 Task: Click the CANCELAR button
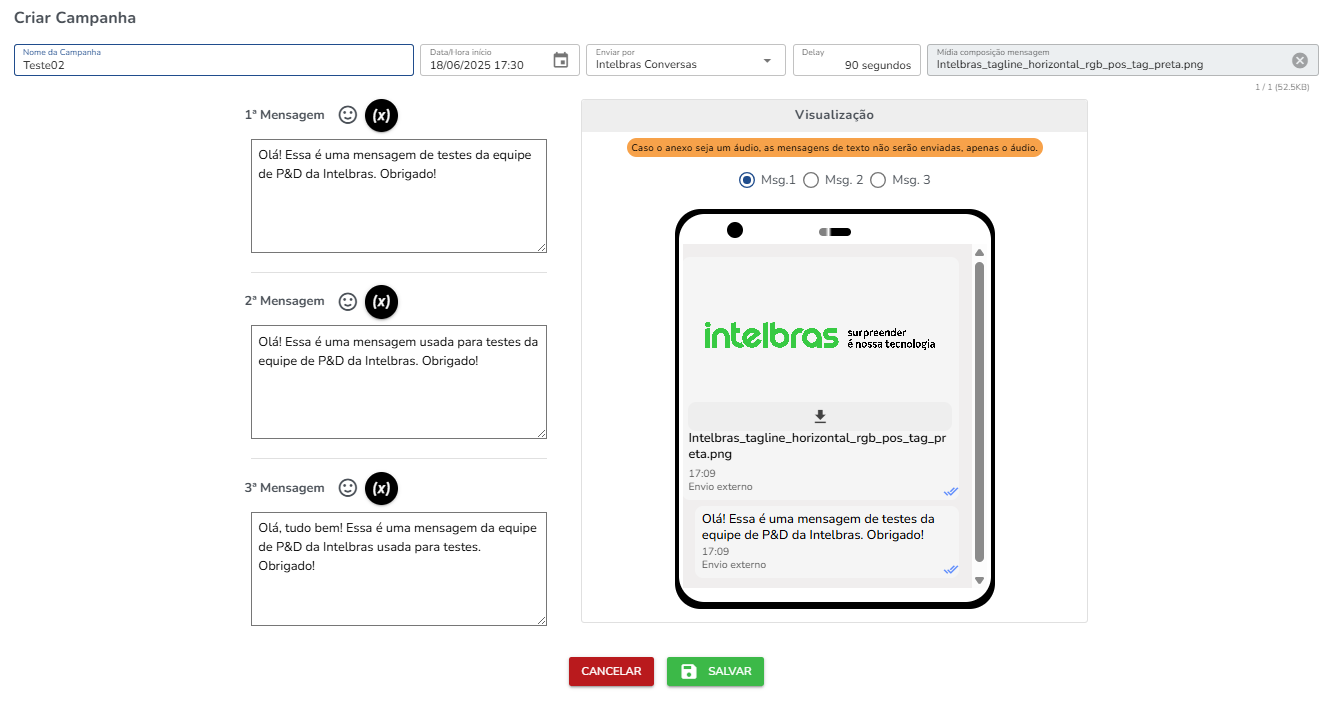[611, 671]
